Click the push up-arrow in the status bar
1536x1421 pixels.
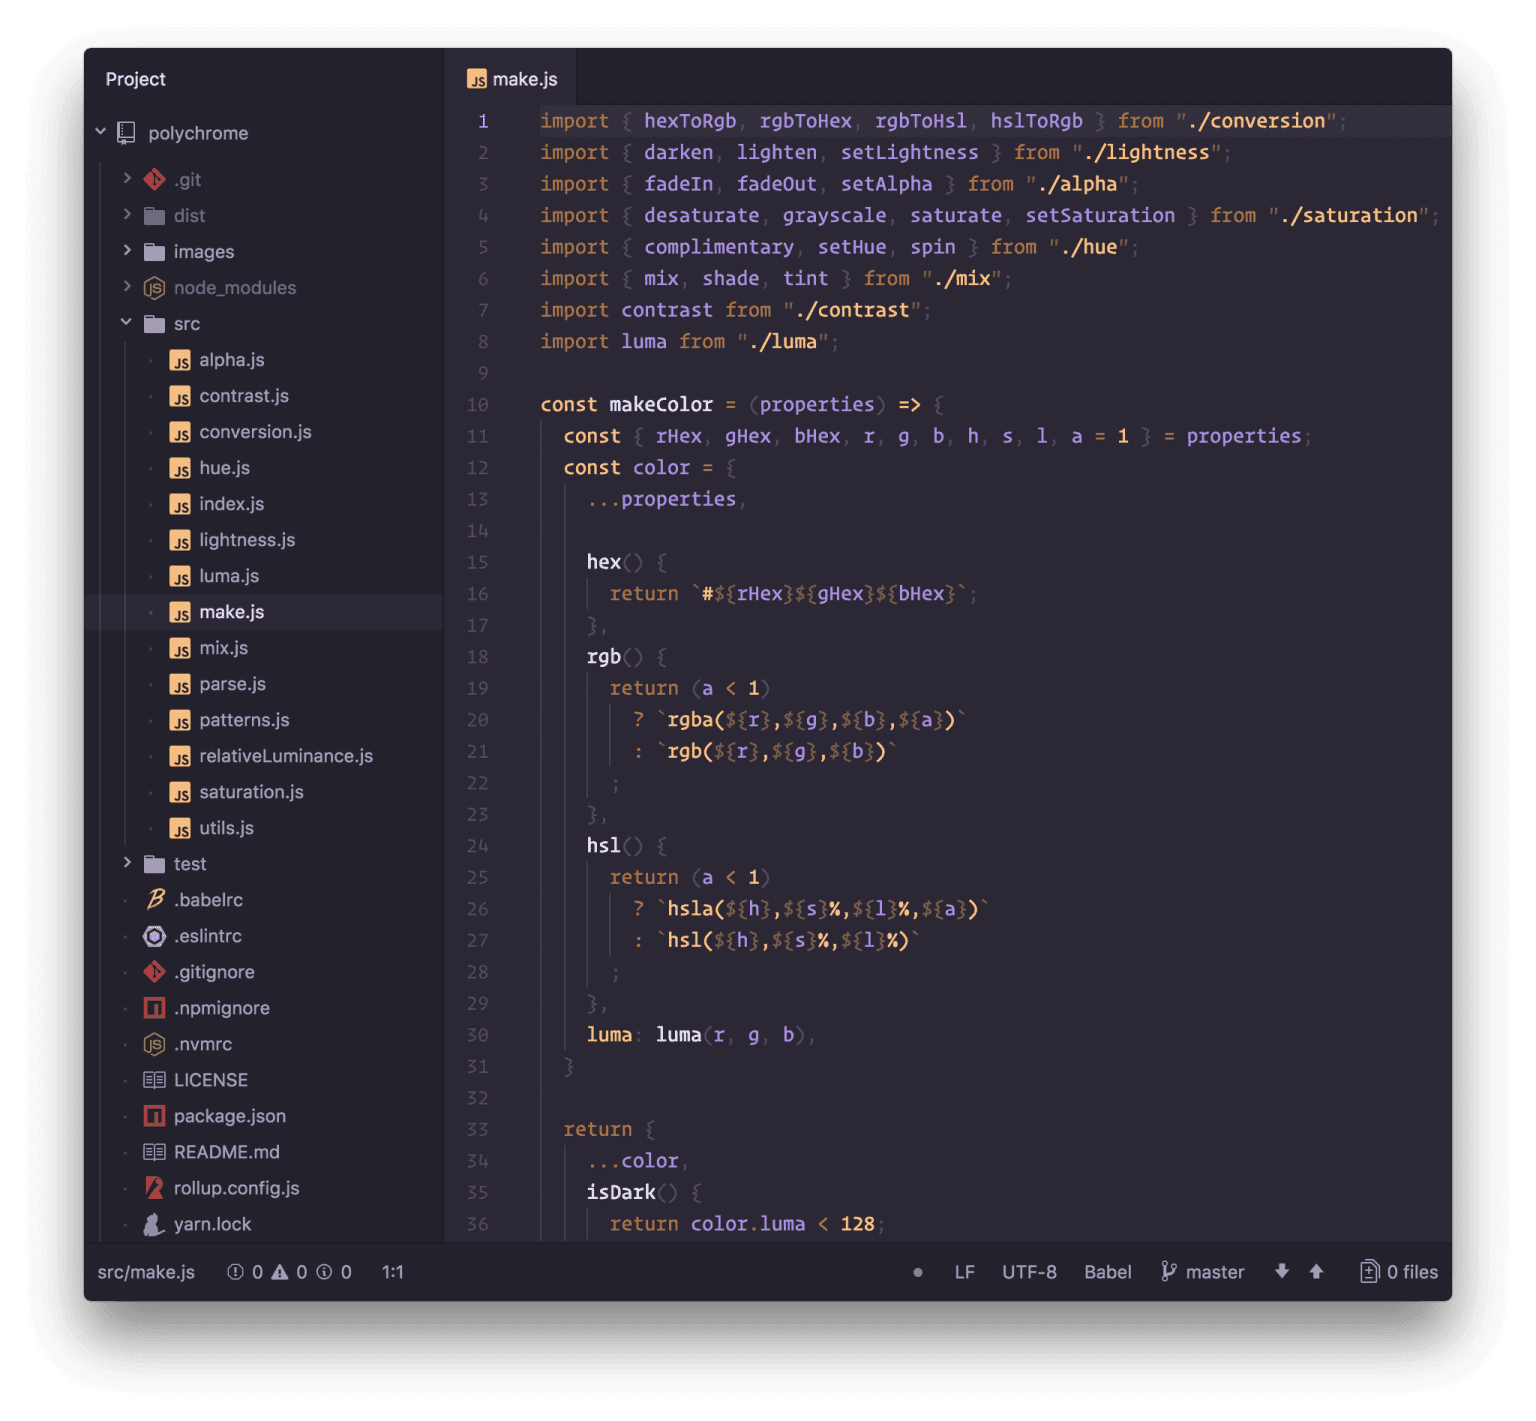tap(1316, 1271)
